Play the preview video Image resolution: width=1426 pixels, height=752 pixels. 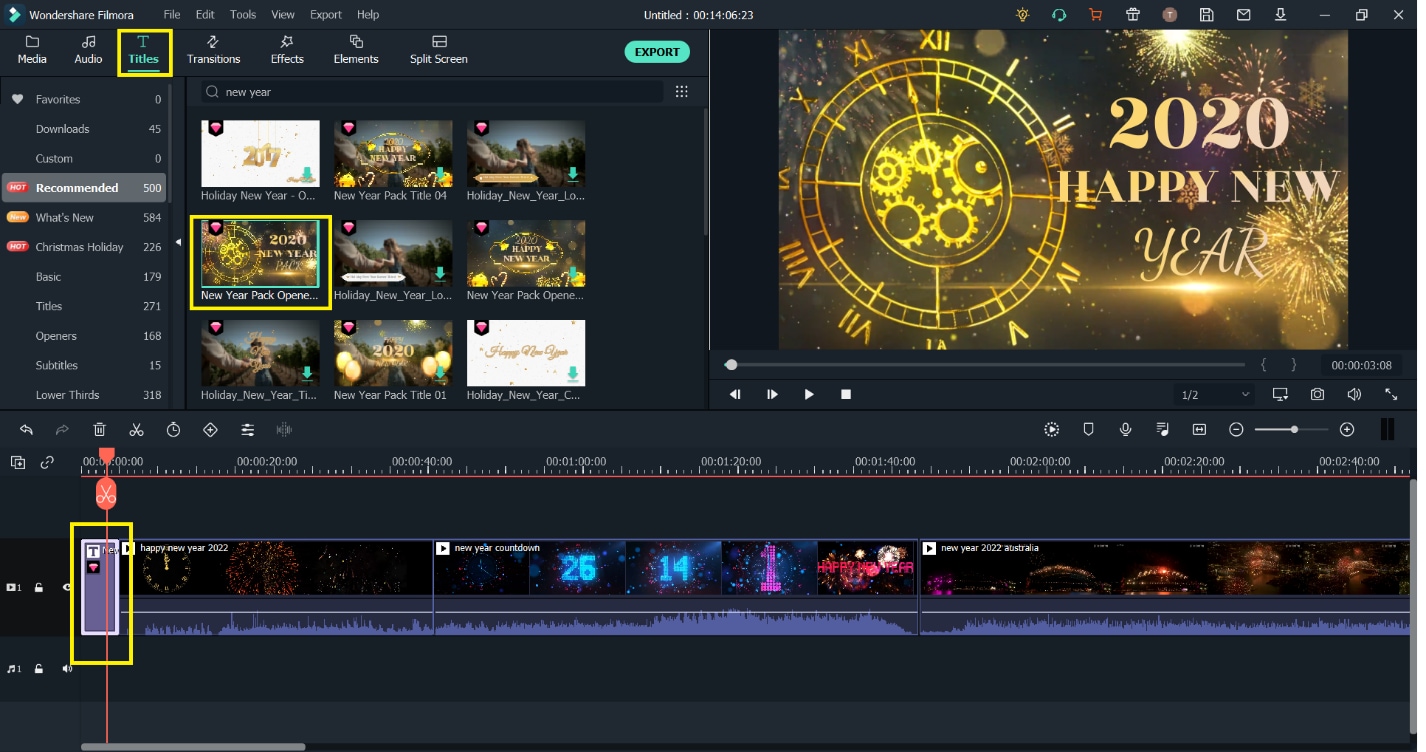coord(809,395)
